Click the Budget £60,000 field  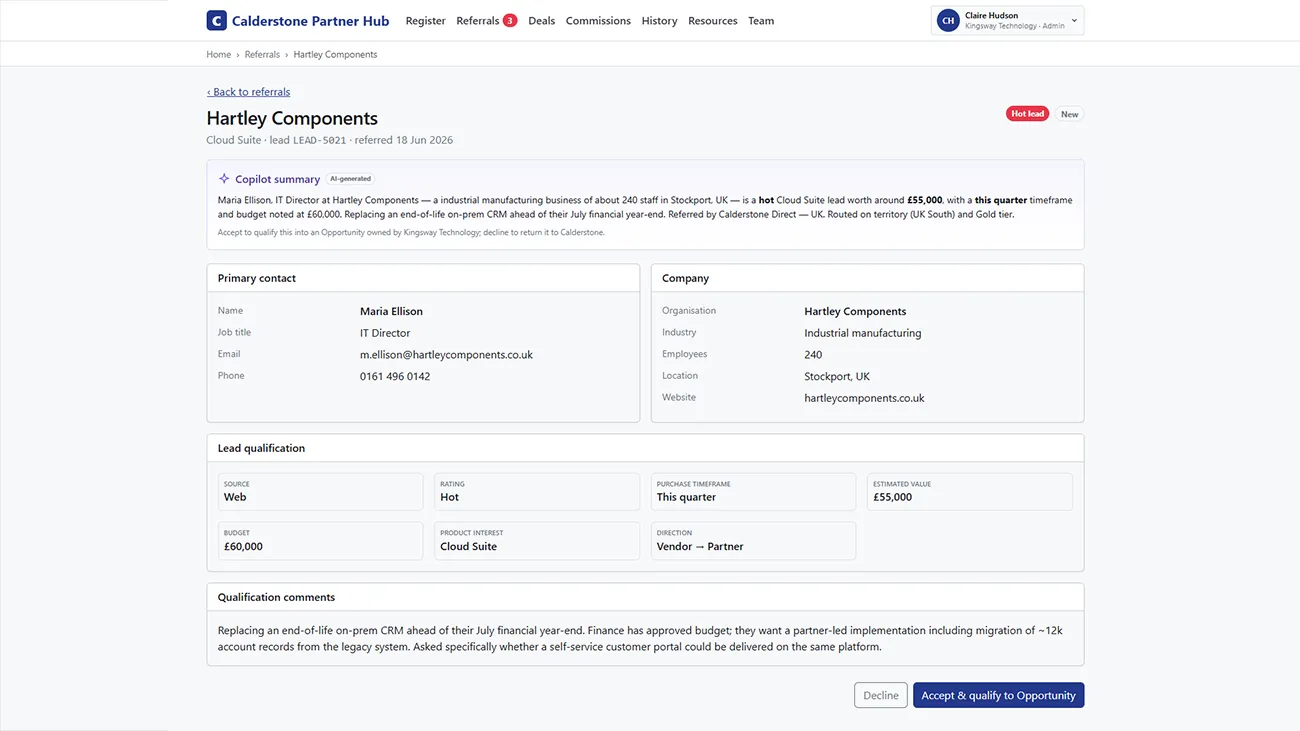coord(320,541)
